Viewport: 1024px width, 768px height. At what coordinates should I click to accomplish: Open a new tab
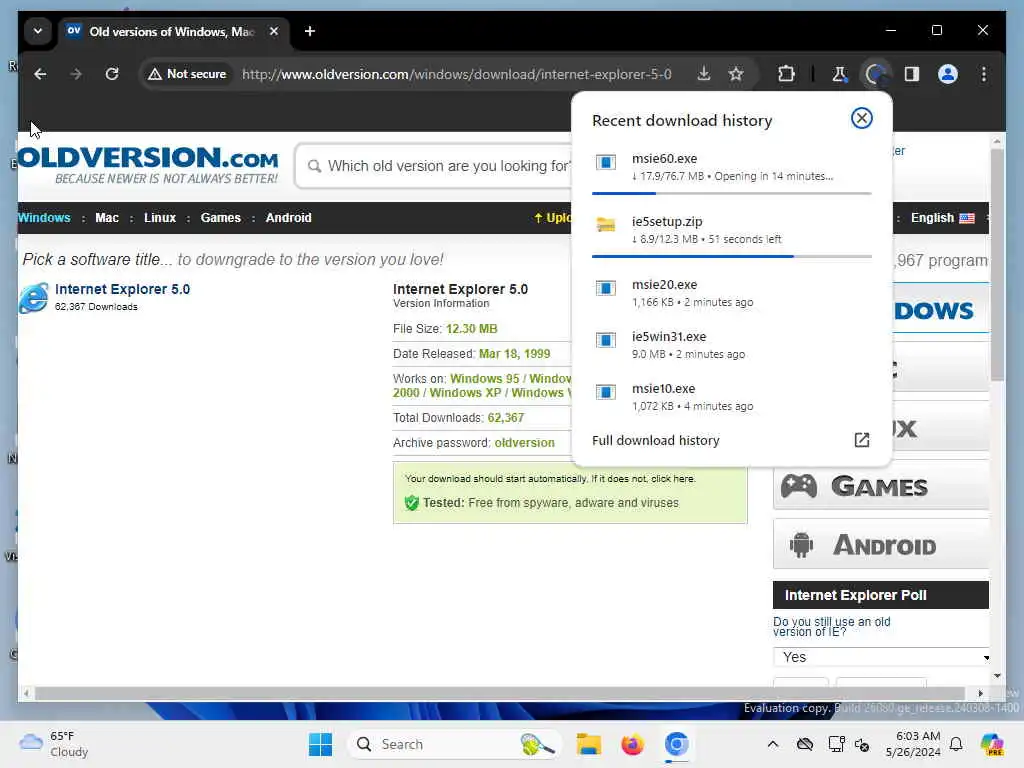[x=310, y=31]
